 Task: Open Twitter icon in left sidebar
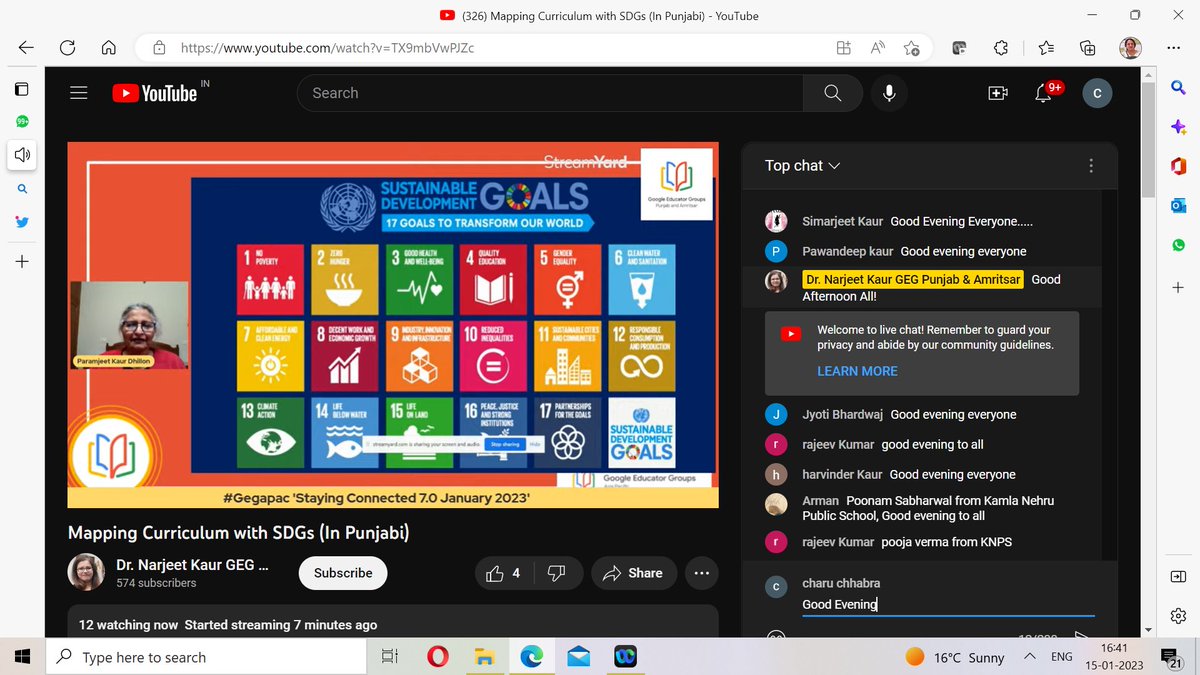pos(22,223)
